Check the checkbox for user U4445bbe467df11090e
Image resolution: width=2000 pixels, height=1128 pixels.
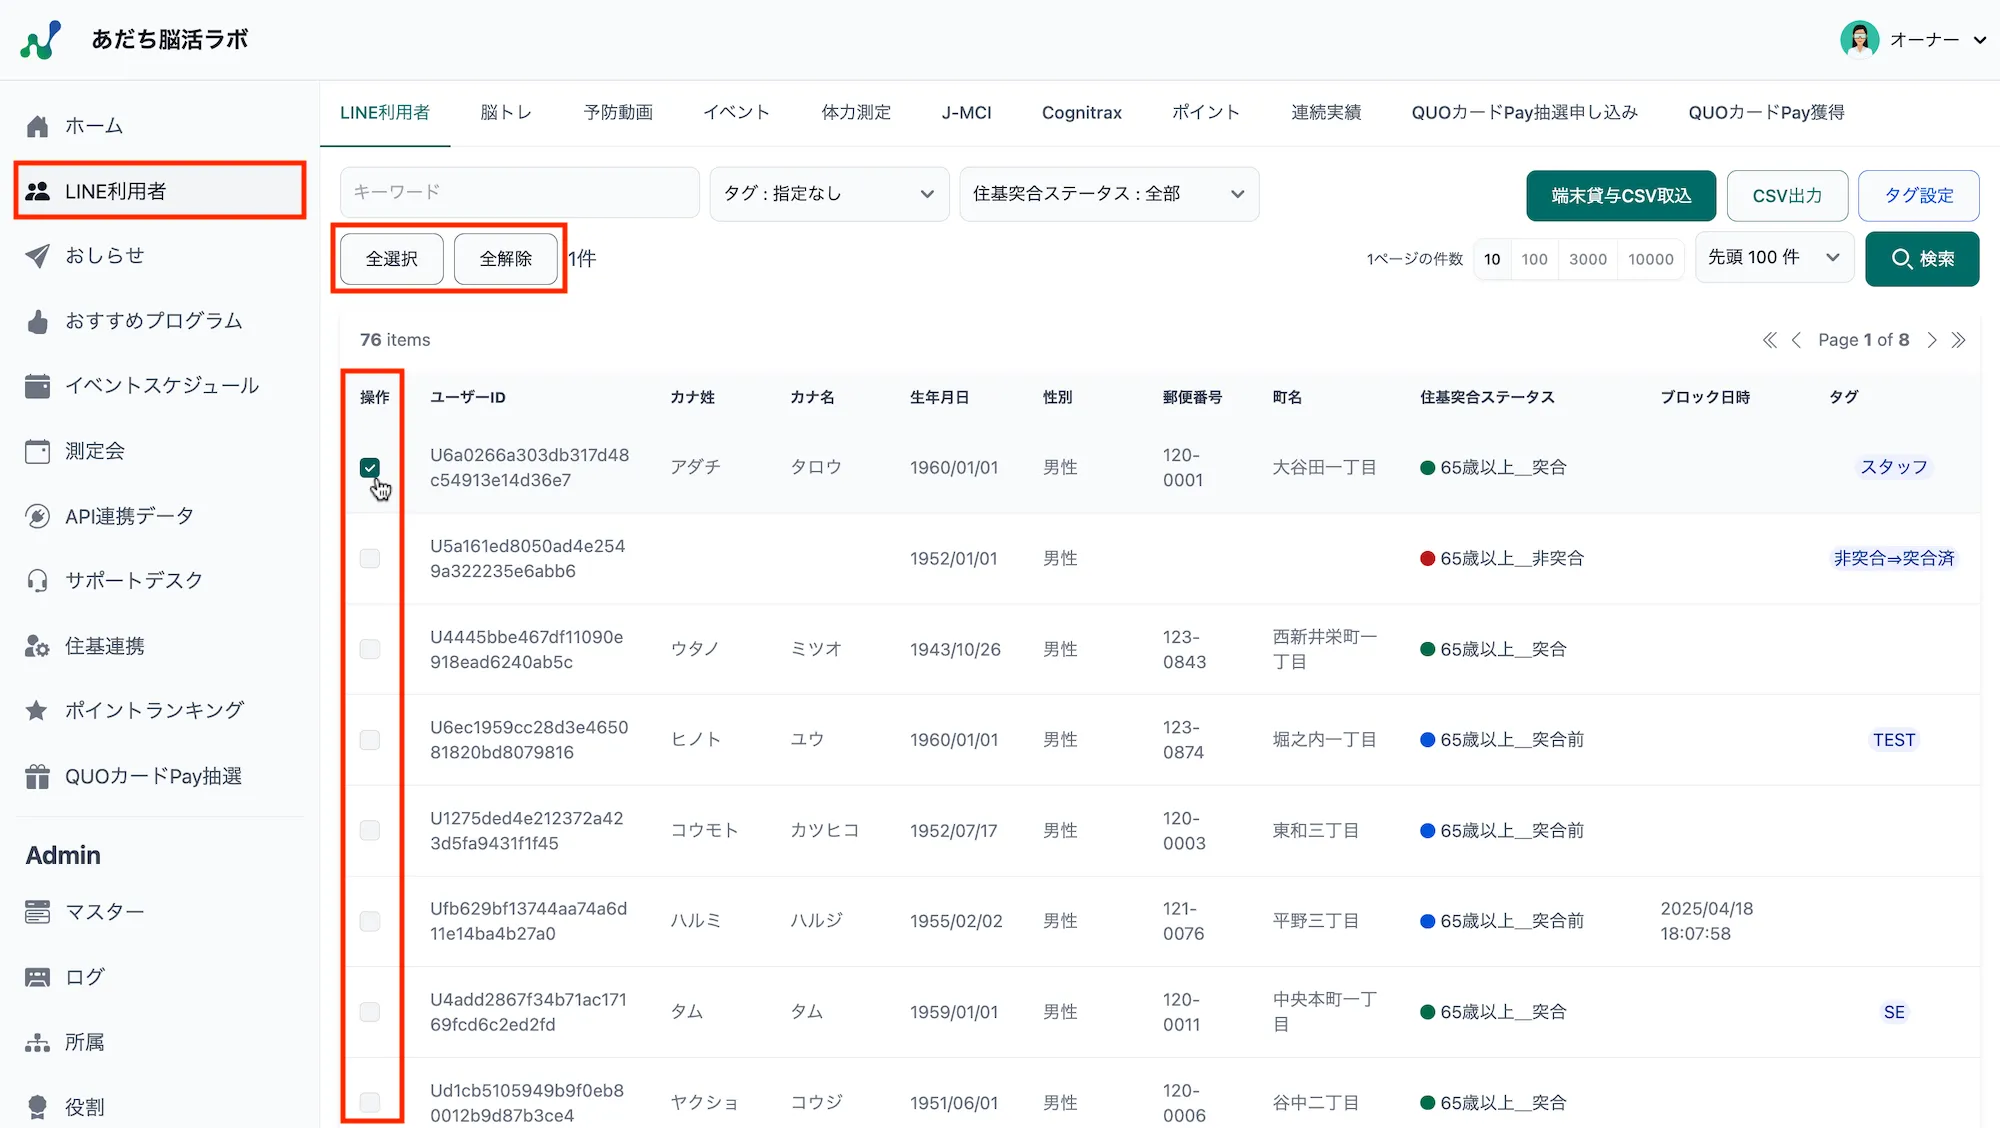pos(370,649)
